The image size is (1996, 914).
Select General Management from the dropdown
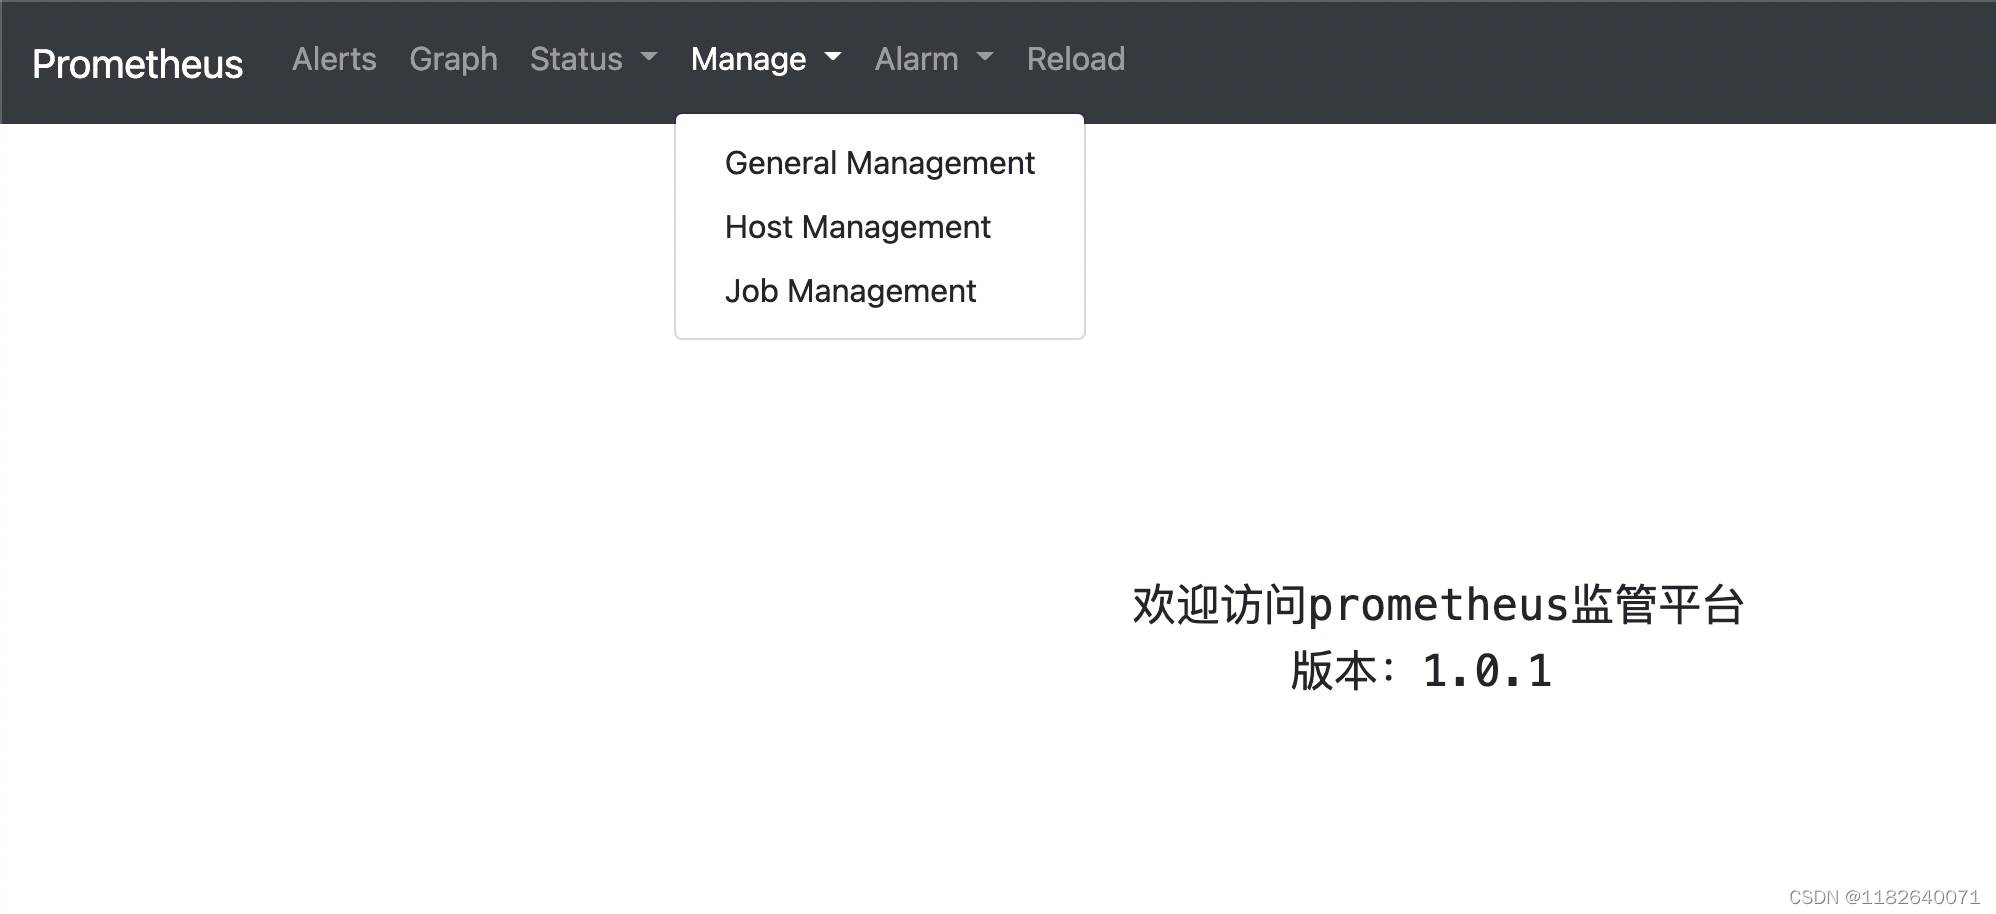[x=880, y=163]
